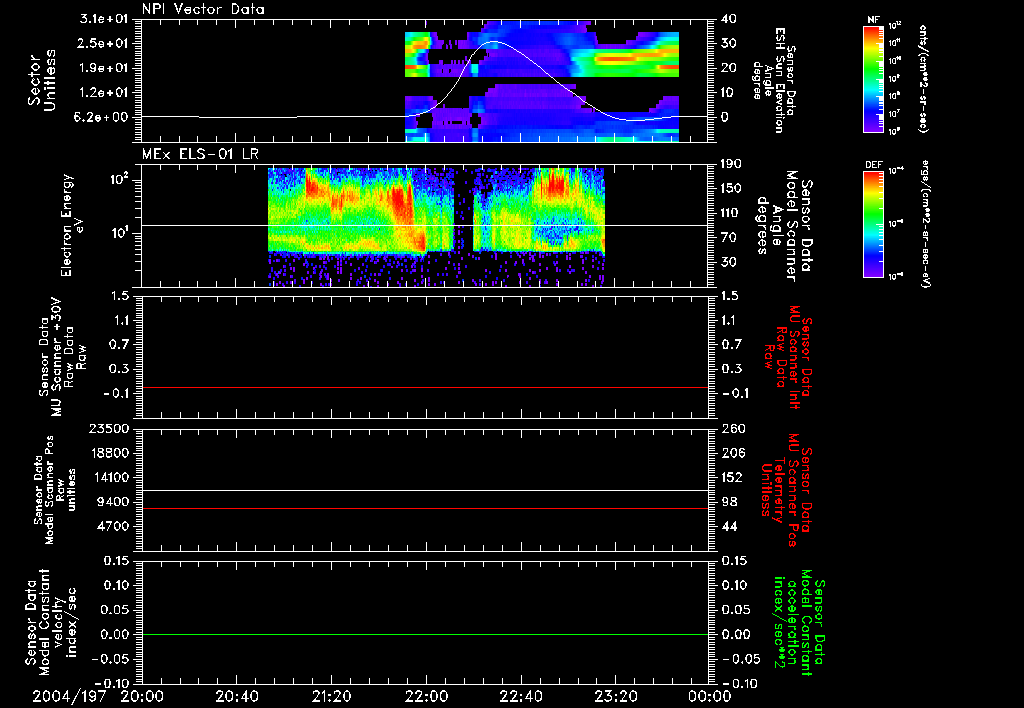The height and width of the screenshot is (708, 1024).
Task: Click the 150 scanner angle tick label
Action: (732, 188)
